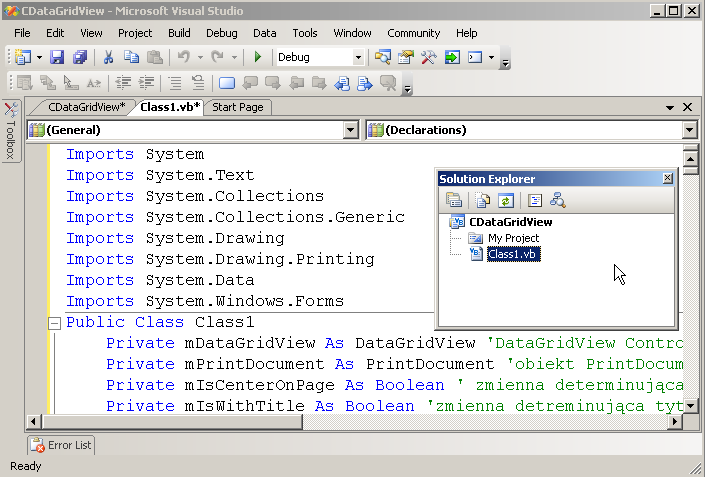The height and width of the screenshot is (477, 705).
Task: Click the Command Window icon in the toolbar
Action: coord(475,57)
